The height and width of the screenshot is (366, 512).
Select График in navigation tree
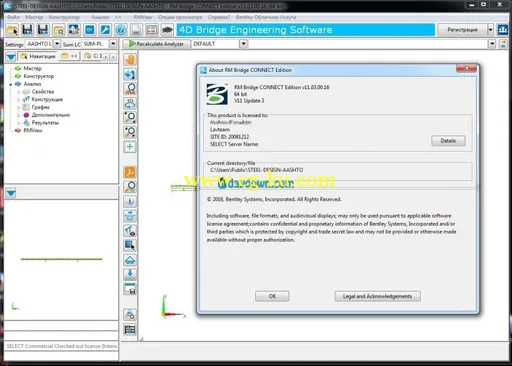click(x=40, y=107)
